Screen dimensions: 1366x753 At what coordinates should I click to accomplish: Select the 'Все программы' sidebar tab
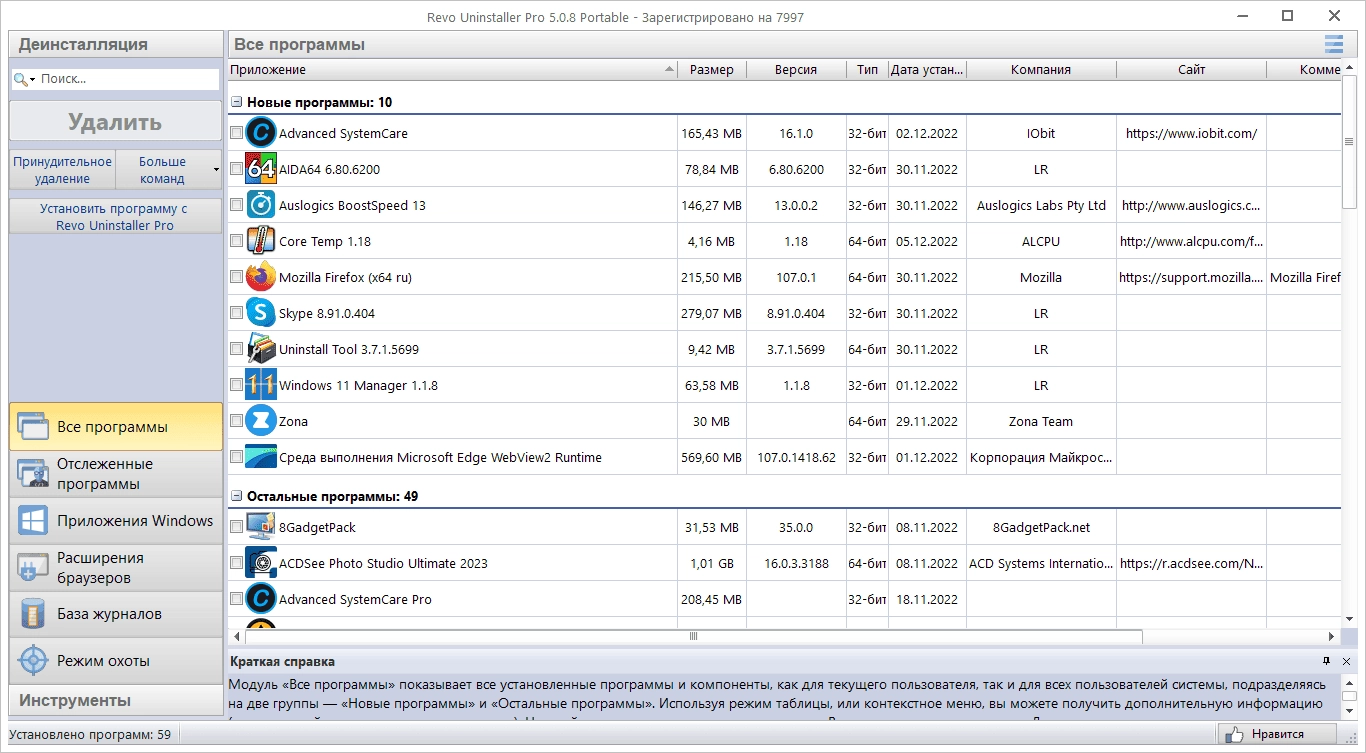[x=116, y=427]
